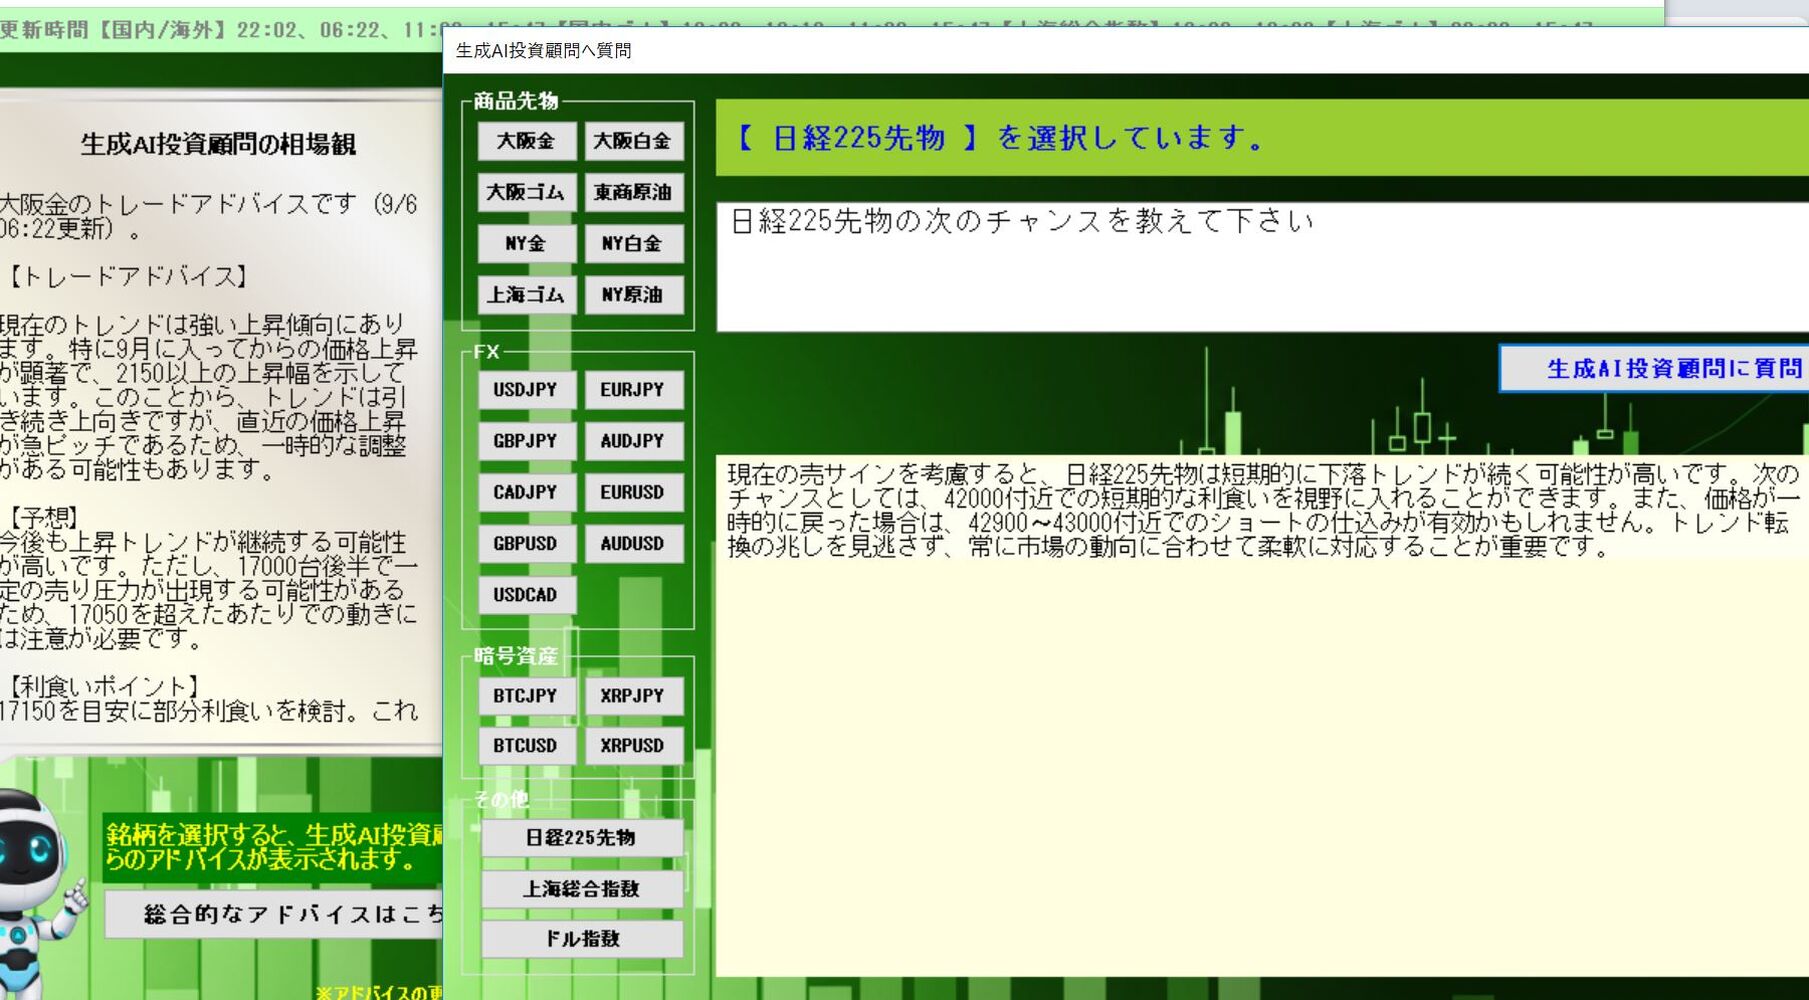1809x1000 pixels.
Task: Select the 日経225先物 button under その他
Action: tap(582, 838)
